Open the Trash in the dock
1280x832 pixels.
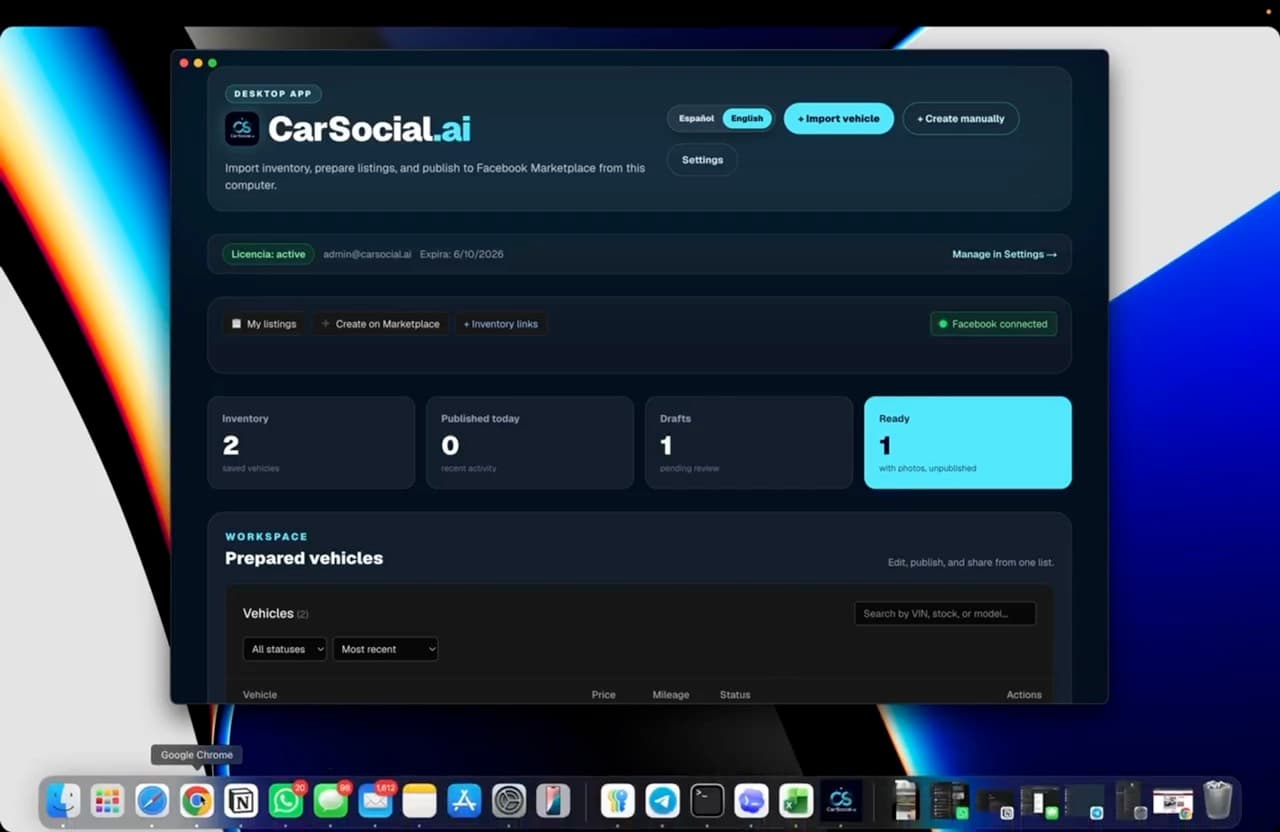tap(1218, 799)
